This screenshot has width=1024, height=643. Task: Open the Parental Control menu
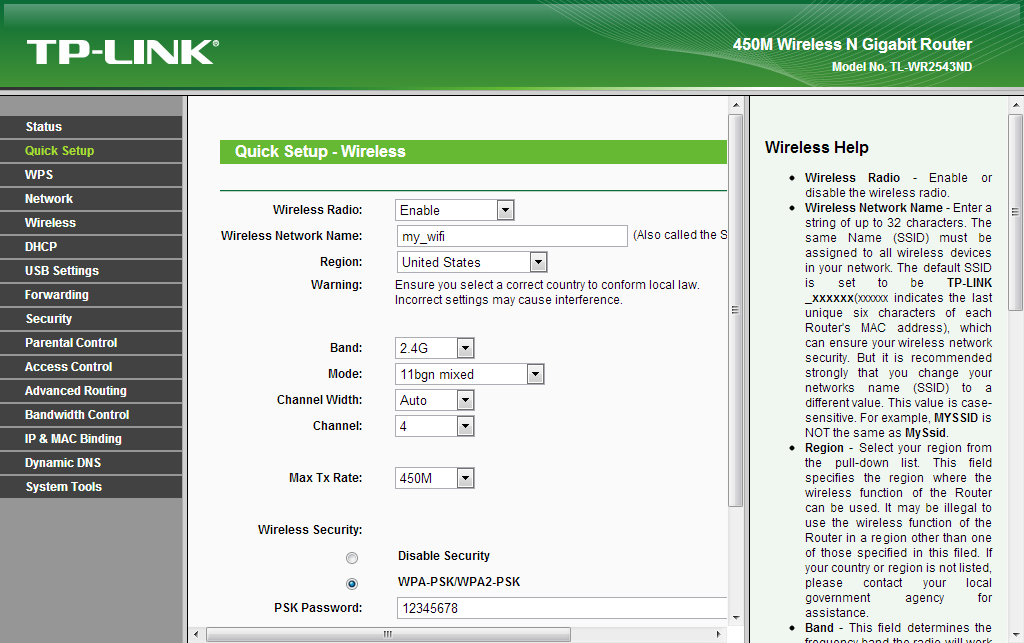pos(71,343)
